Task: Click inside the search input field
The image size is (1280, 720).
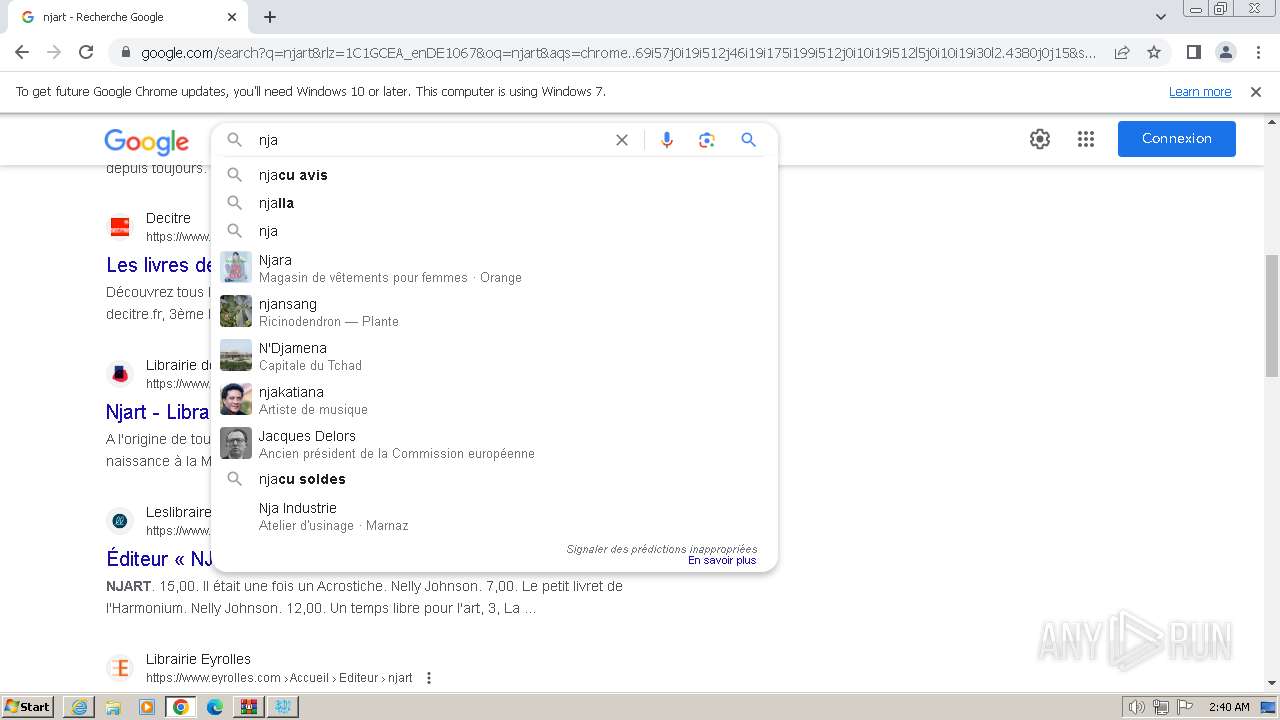Action: coord(430,140)
